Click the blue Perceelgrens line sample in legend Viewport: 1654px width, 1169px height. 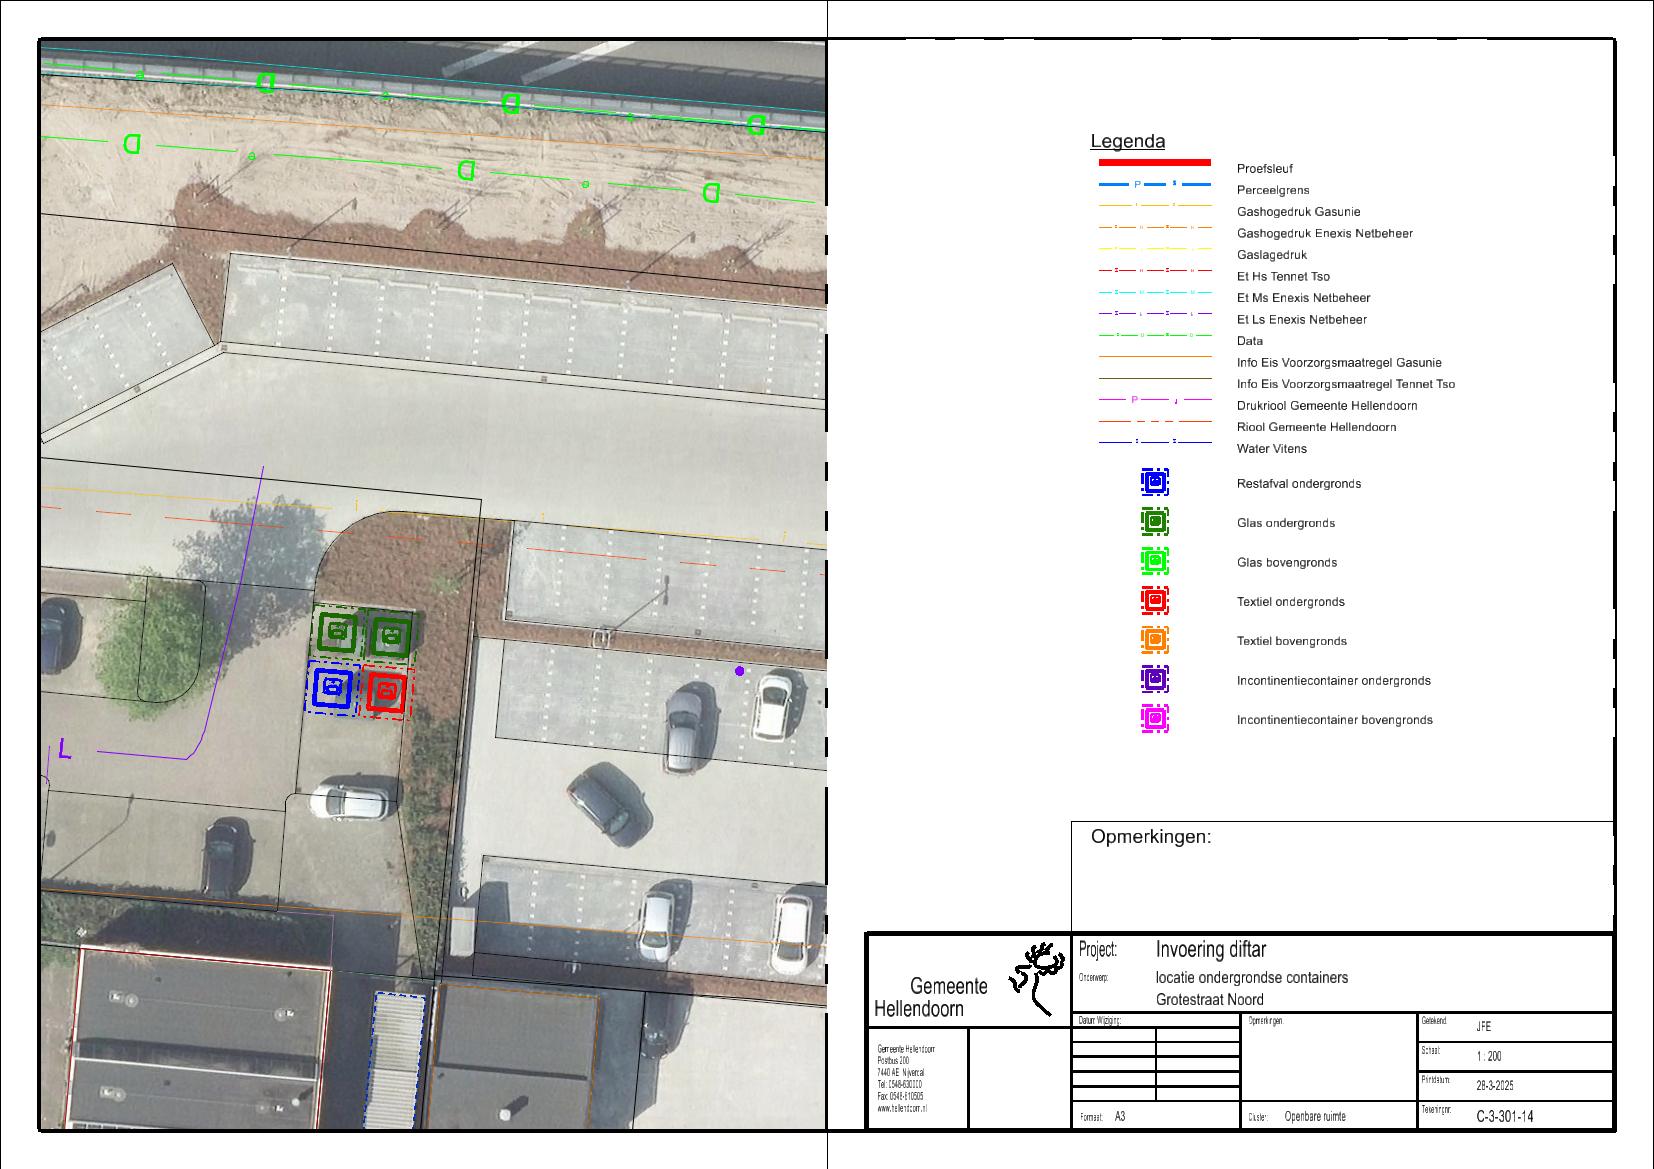[x=1154, y=185]
